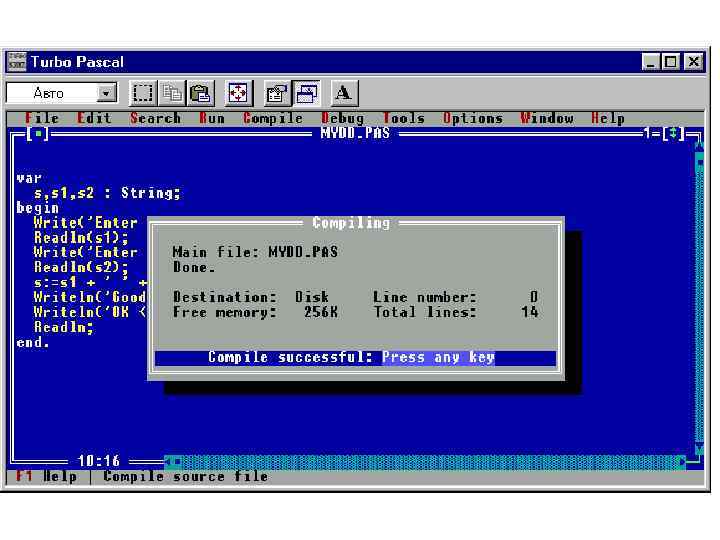Click the editor window close box
The image size is (720, 540).
click(39, 134)
